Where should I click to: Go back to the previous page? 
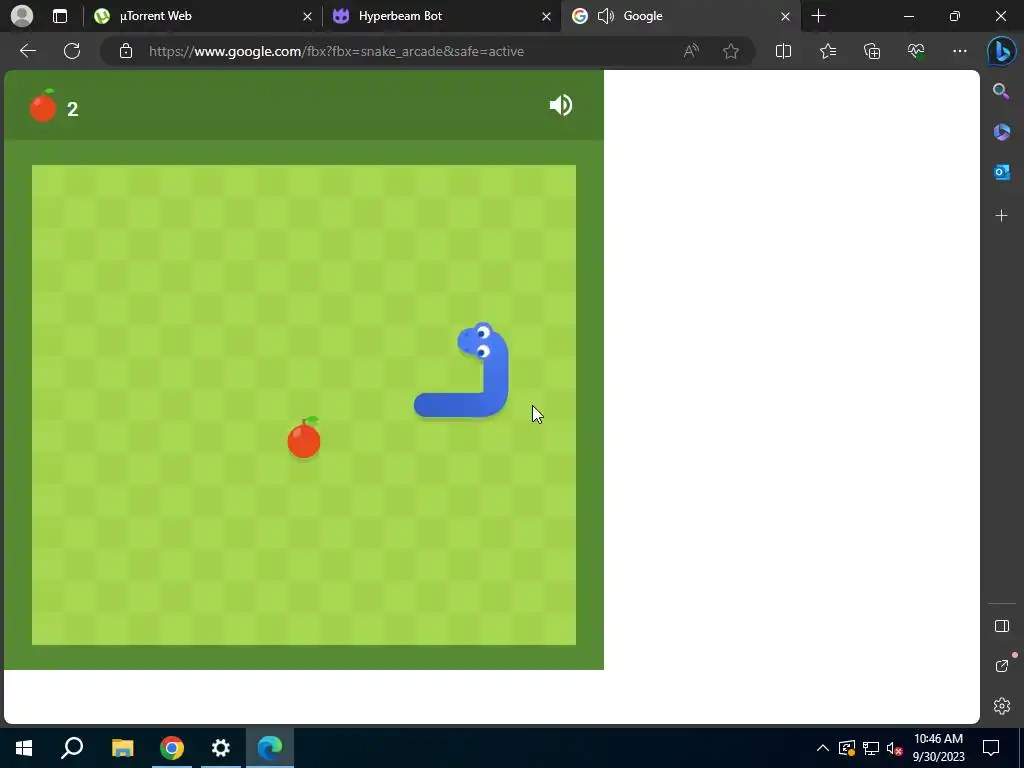(x=28, y=51)
